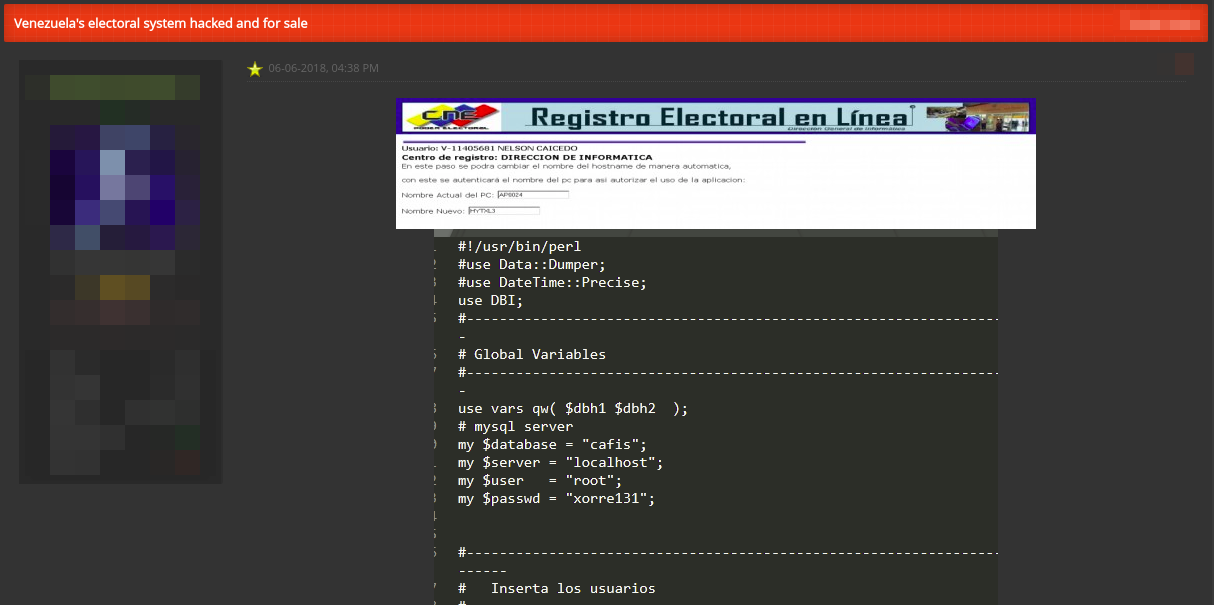The width and height of the screenshot is (1214, 605).
Task: Click the code line '#!/usr/bin/perl'
Action: (519, 246)
